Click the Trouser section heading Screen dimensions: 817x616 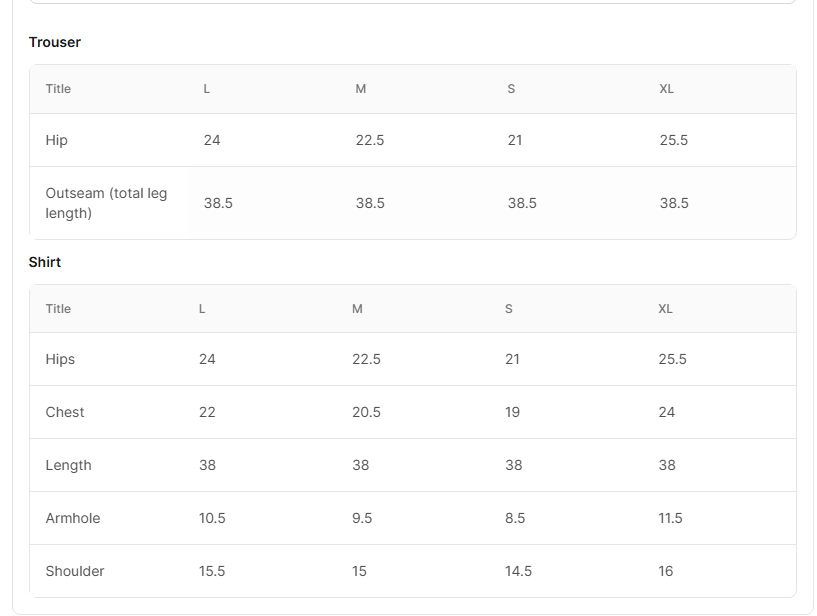pyautogui.click(x=55, y=42)
